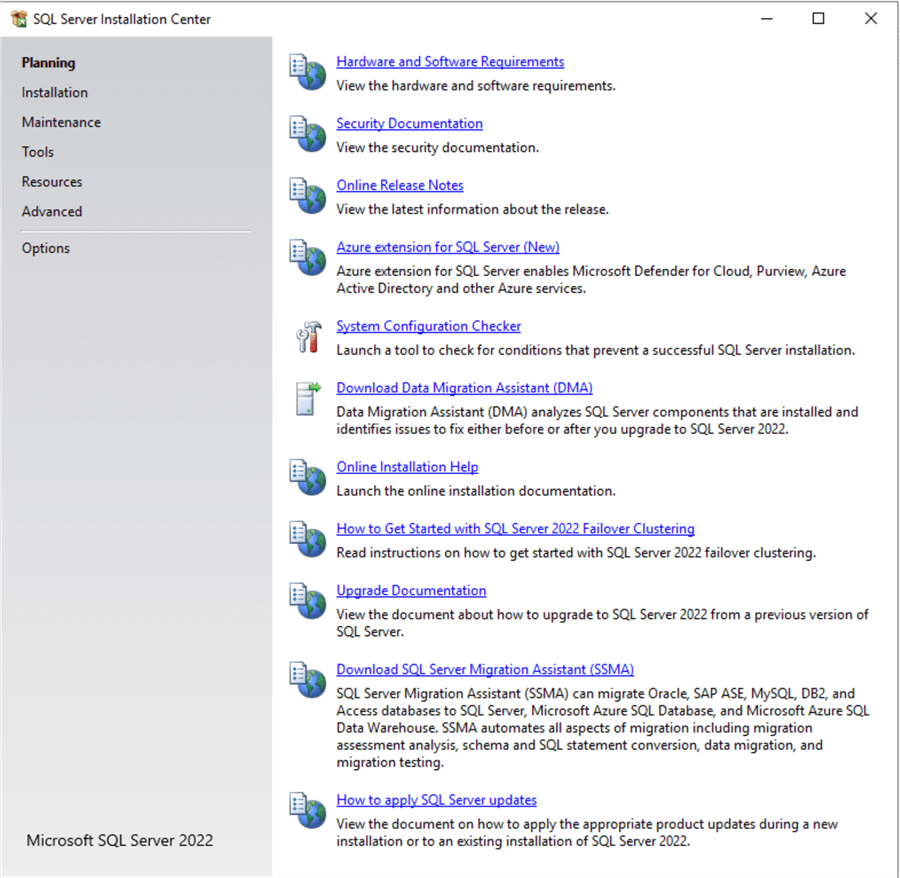Click the Microsoft SQL Server 2022 label
900x878 pixels.
tap(119, 840)
